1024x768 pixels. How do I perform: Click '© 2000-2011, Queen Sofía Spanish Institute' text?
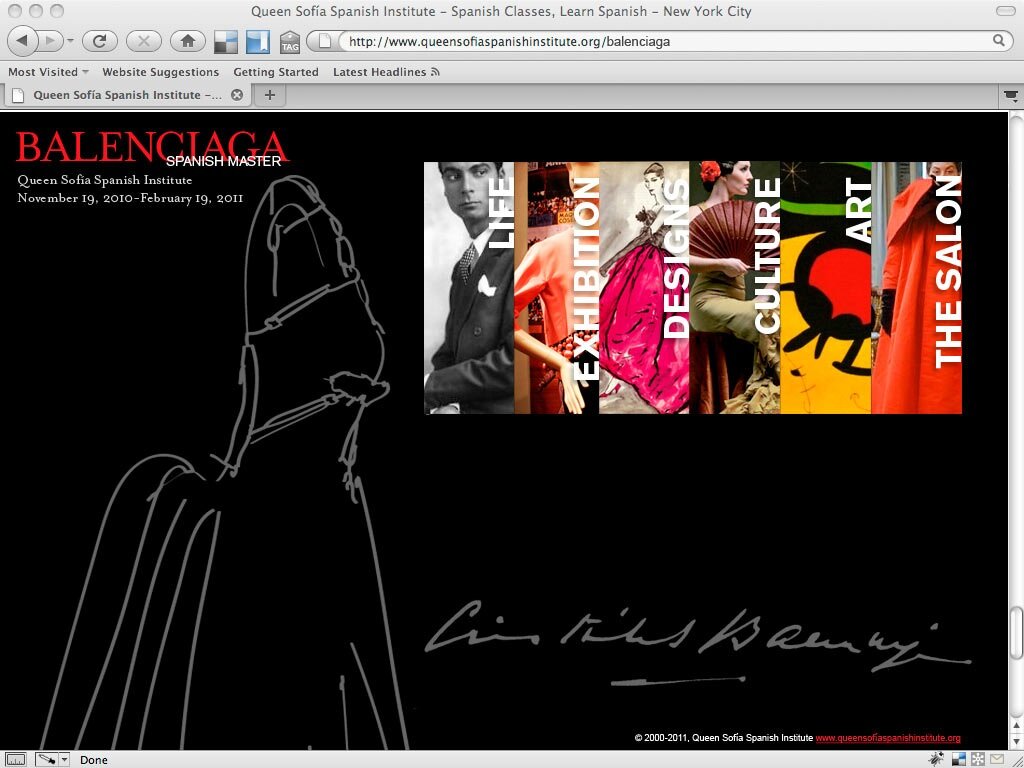pos(724,738)
